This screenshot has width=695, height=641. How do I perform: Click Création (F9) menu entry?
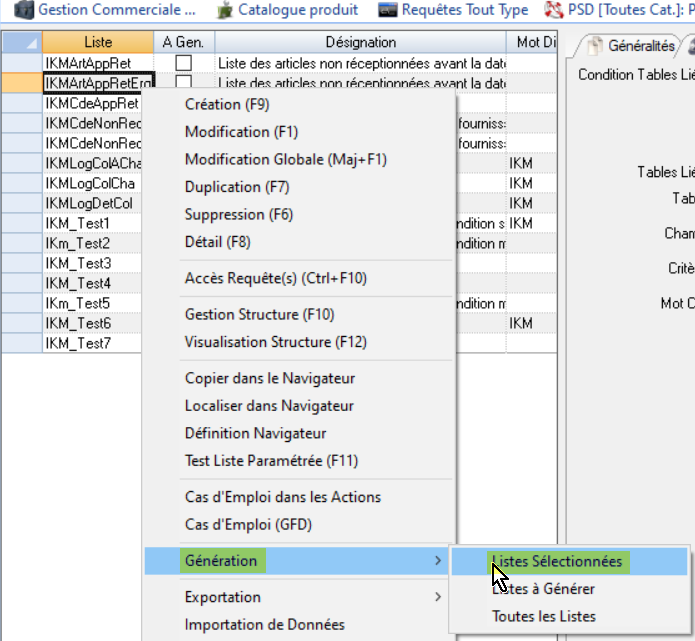pyautogui.click(x=227, y=105)
